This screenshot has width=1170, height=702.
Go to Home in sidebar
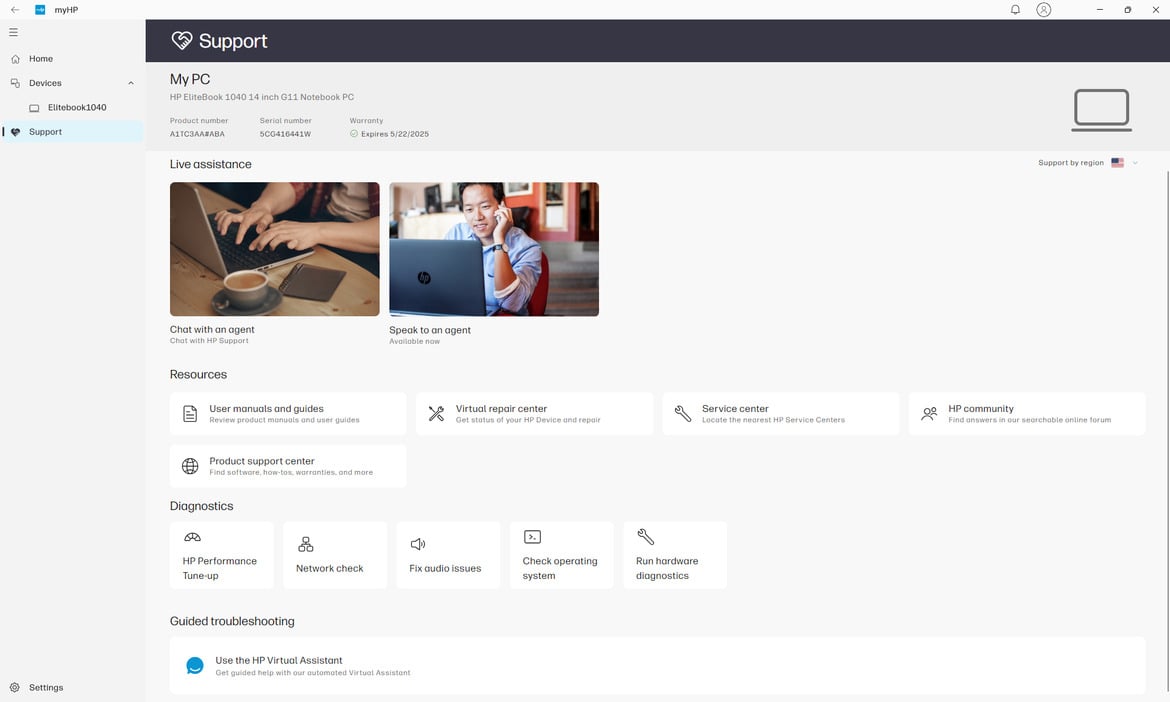(x=72, y=59)
